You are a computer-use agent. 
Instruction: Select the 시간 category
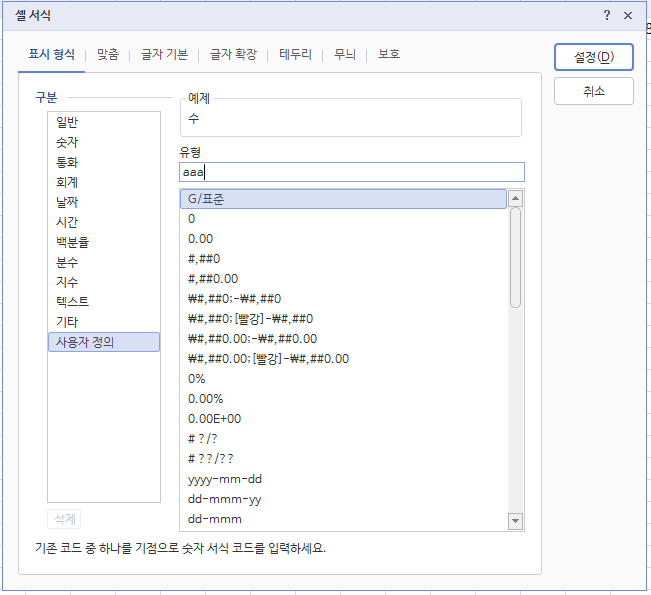[104, 222]
